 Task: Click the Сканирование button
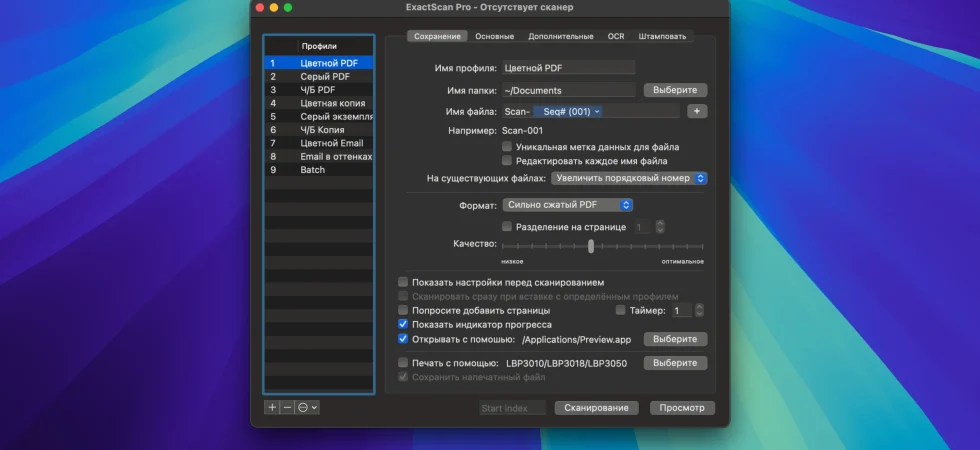pyautogui.click(x=596, y=408)
